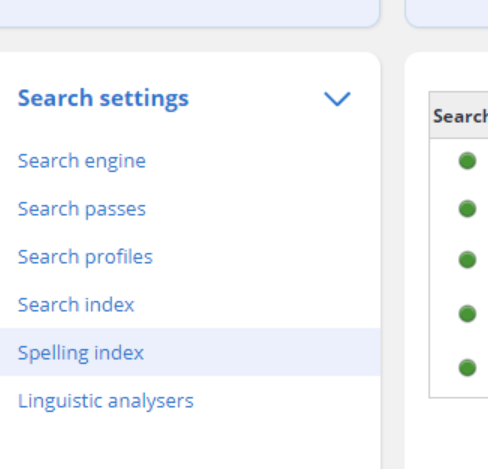This screenshot has height=469, width=488.
Task: Click the third green status circle
Action: (467, 260)
